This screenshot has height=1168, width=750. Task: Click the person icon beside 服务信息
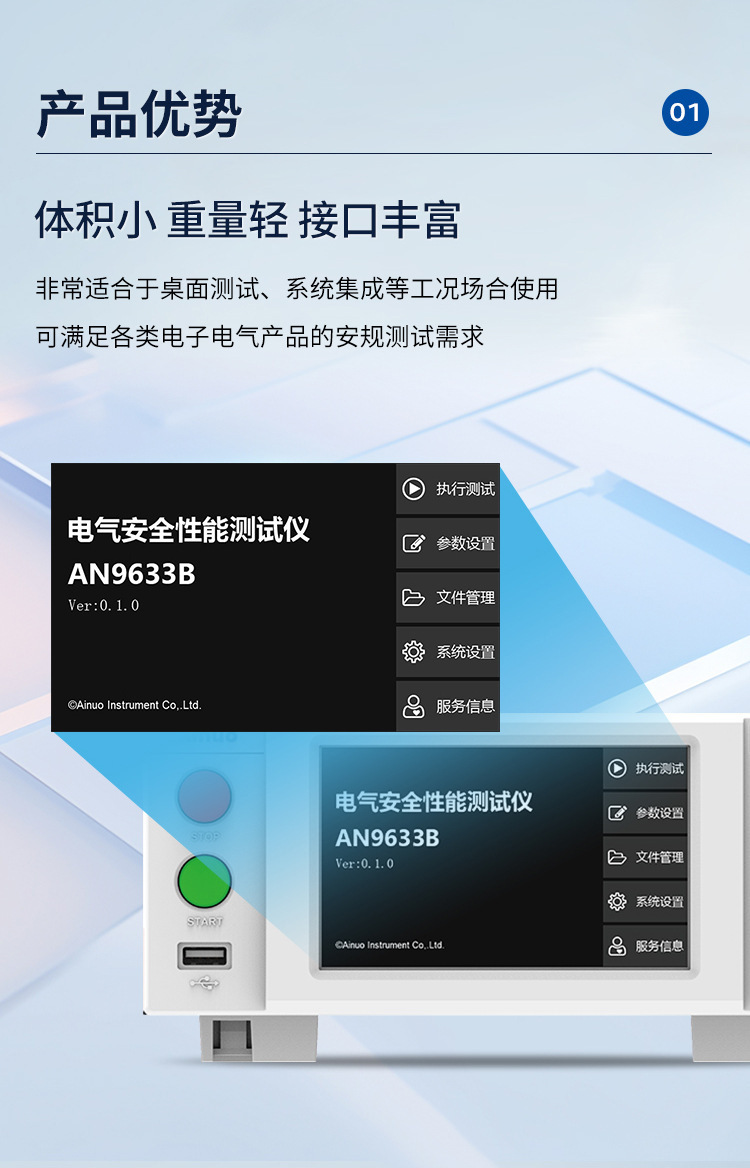[x=413, y=705]
